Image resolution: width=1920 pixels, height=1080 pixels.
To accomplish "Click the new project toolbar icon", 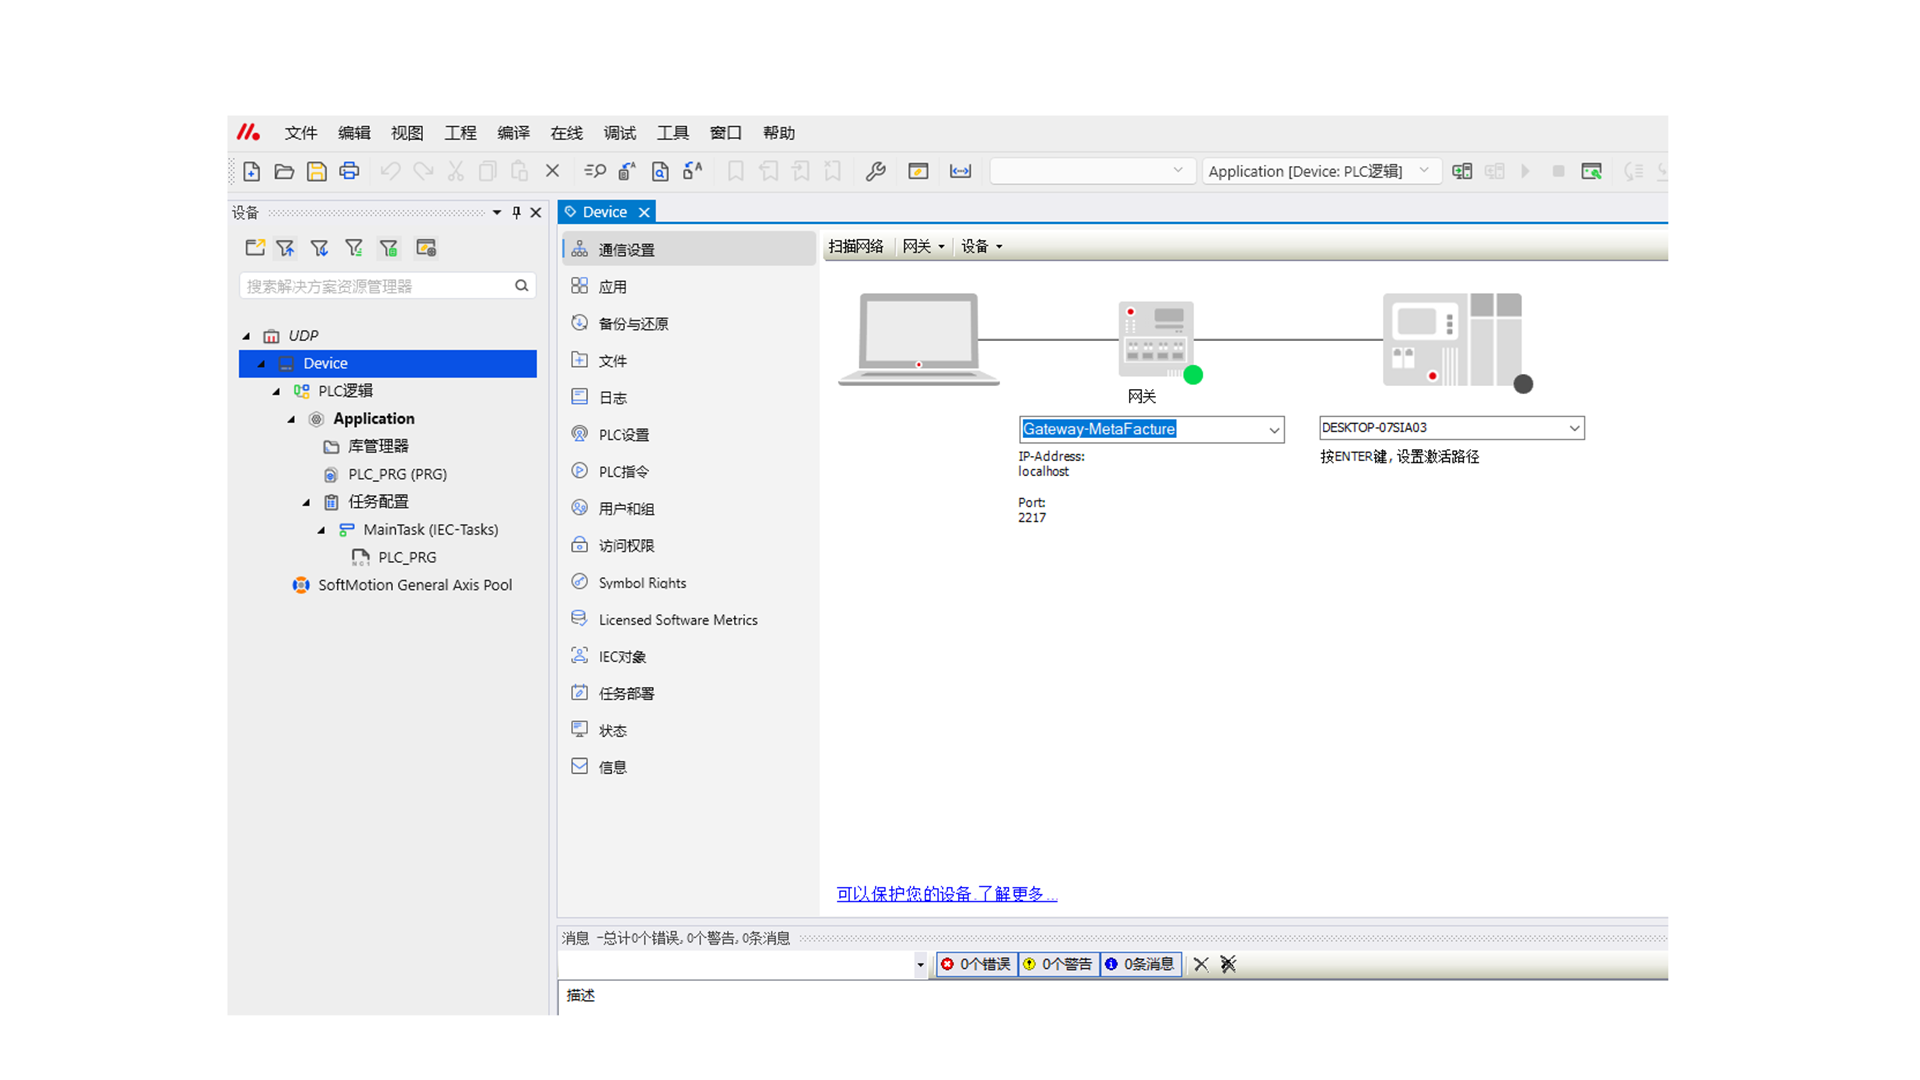I will pyautogui.click(x=252, y=172).
